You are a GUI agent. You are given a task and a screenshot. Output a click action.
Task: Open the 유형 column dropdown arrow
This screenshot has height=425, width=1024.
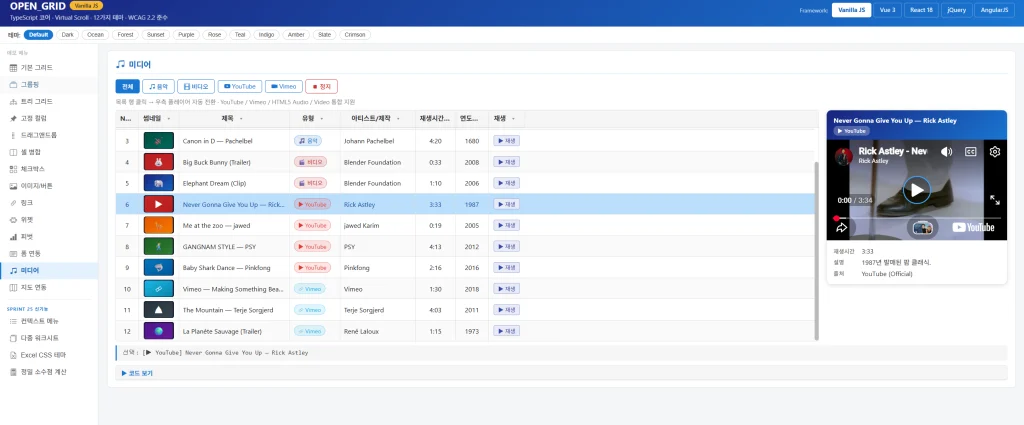click(x=321, y=119)
